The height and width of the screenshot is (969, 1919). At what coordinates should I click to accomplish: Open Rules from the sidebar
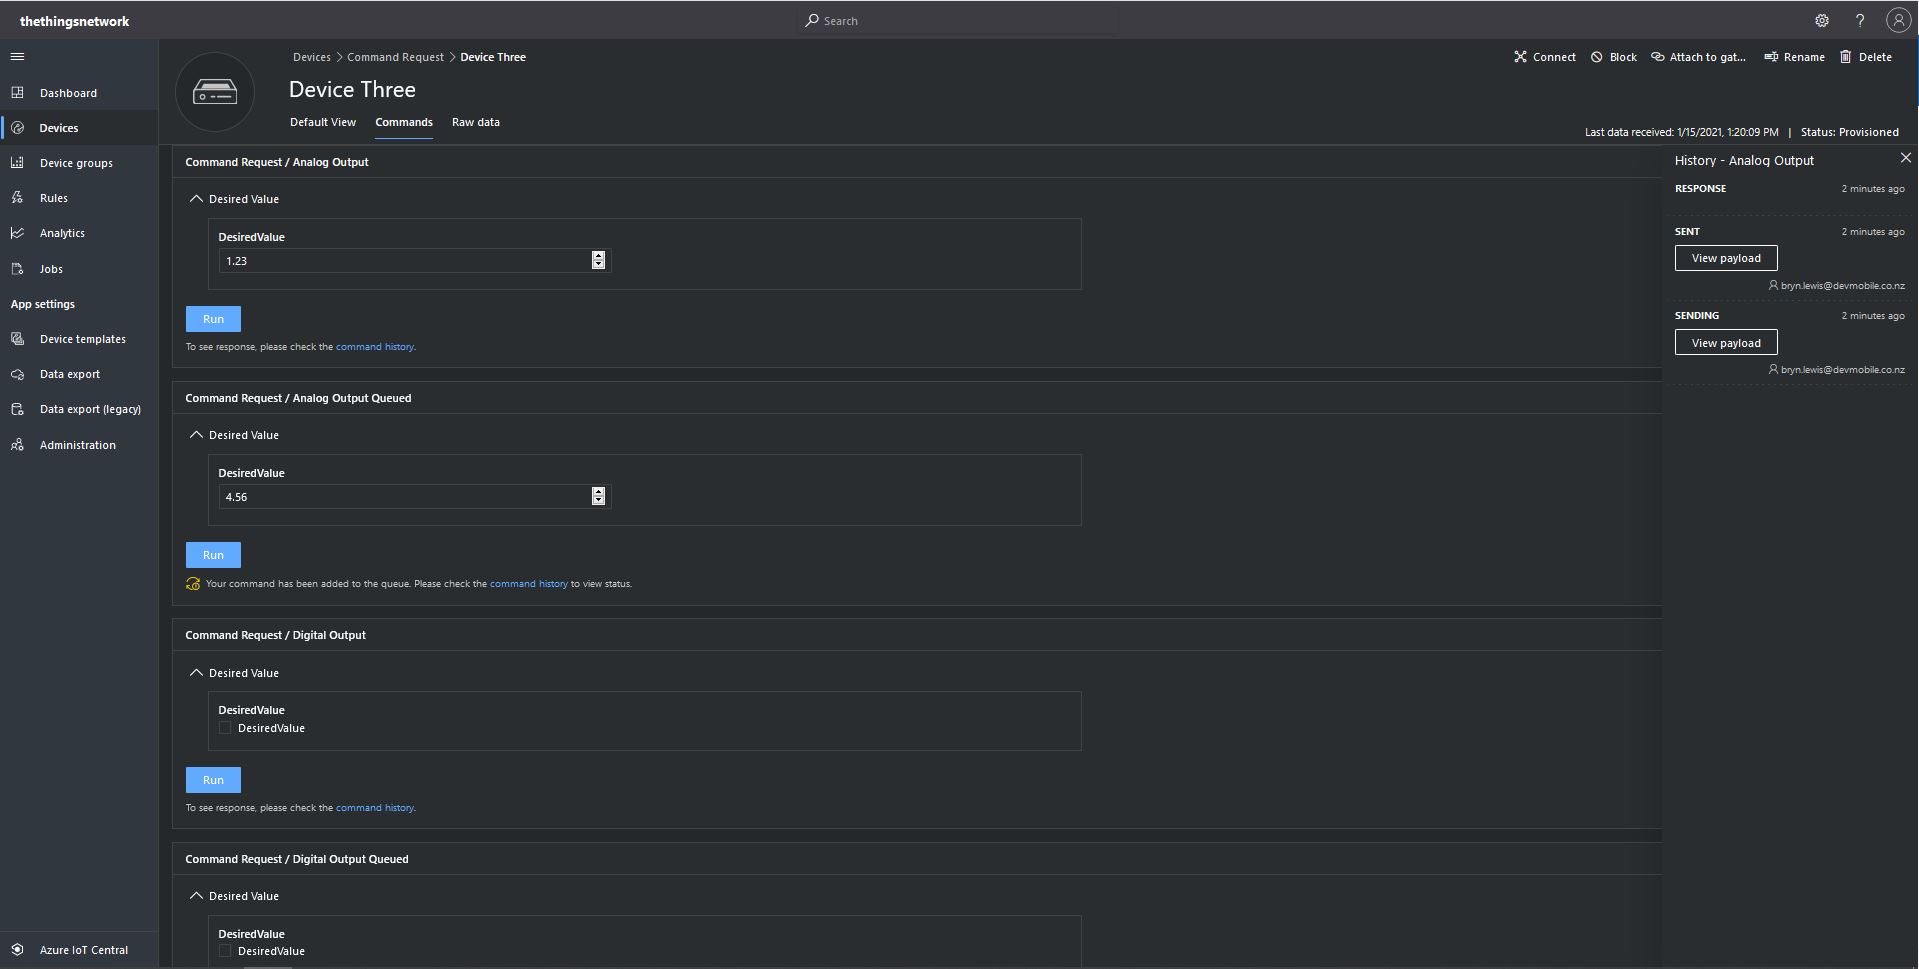(54, 198)
